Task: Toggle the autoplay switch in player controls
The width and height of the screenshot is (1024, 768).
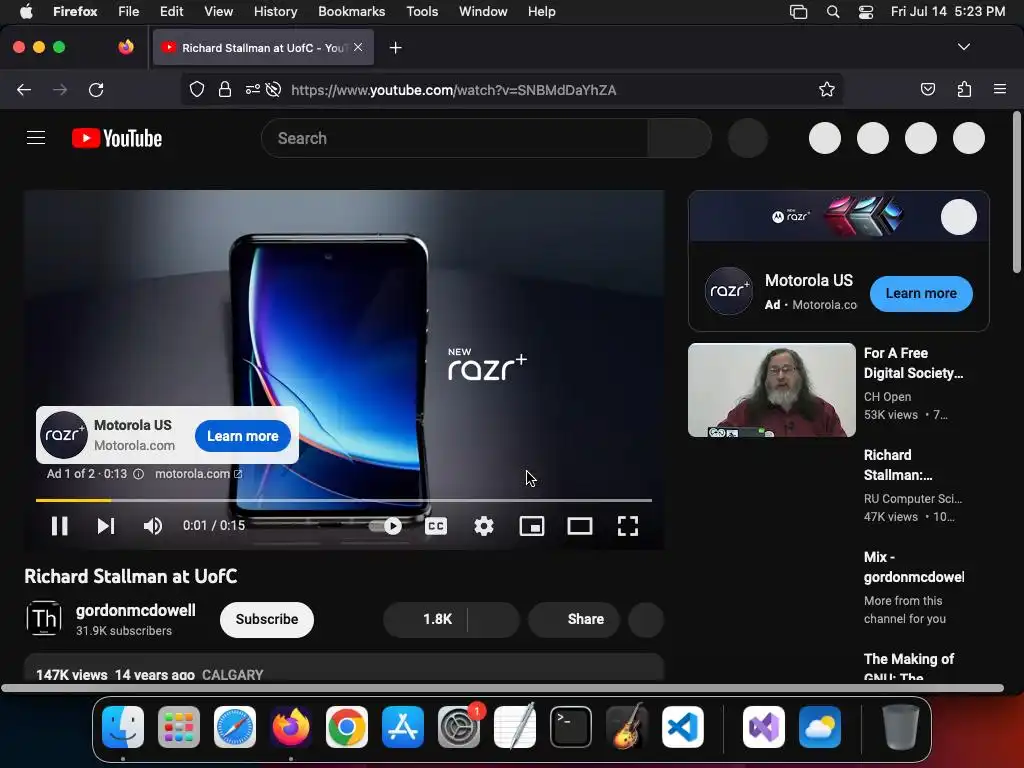Action: point(385,526)
